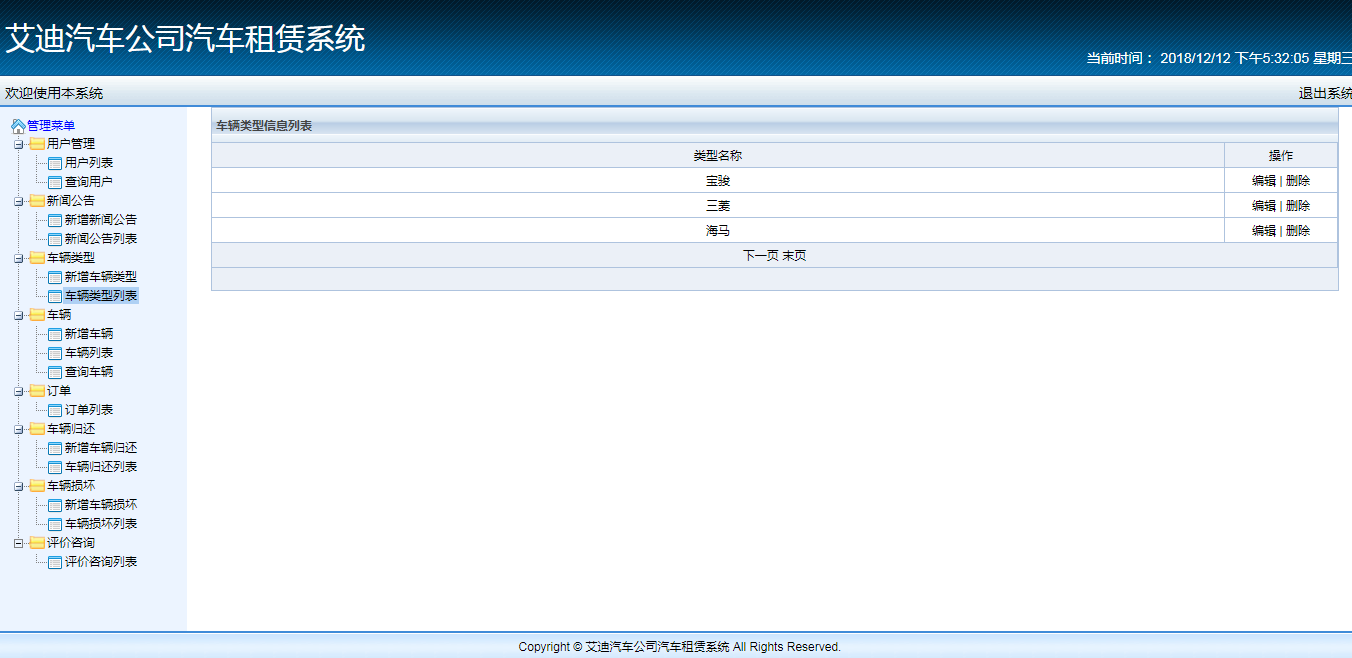Collapse the 车辆 tree node
Image resolution: width=1352 pixels, height=658 pixels.
pos(19,316)
